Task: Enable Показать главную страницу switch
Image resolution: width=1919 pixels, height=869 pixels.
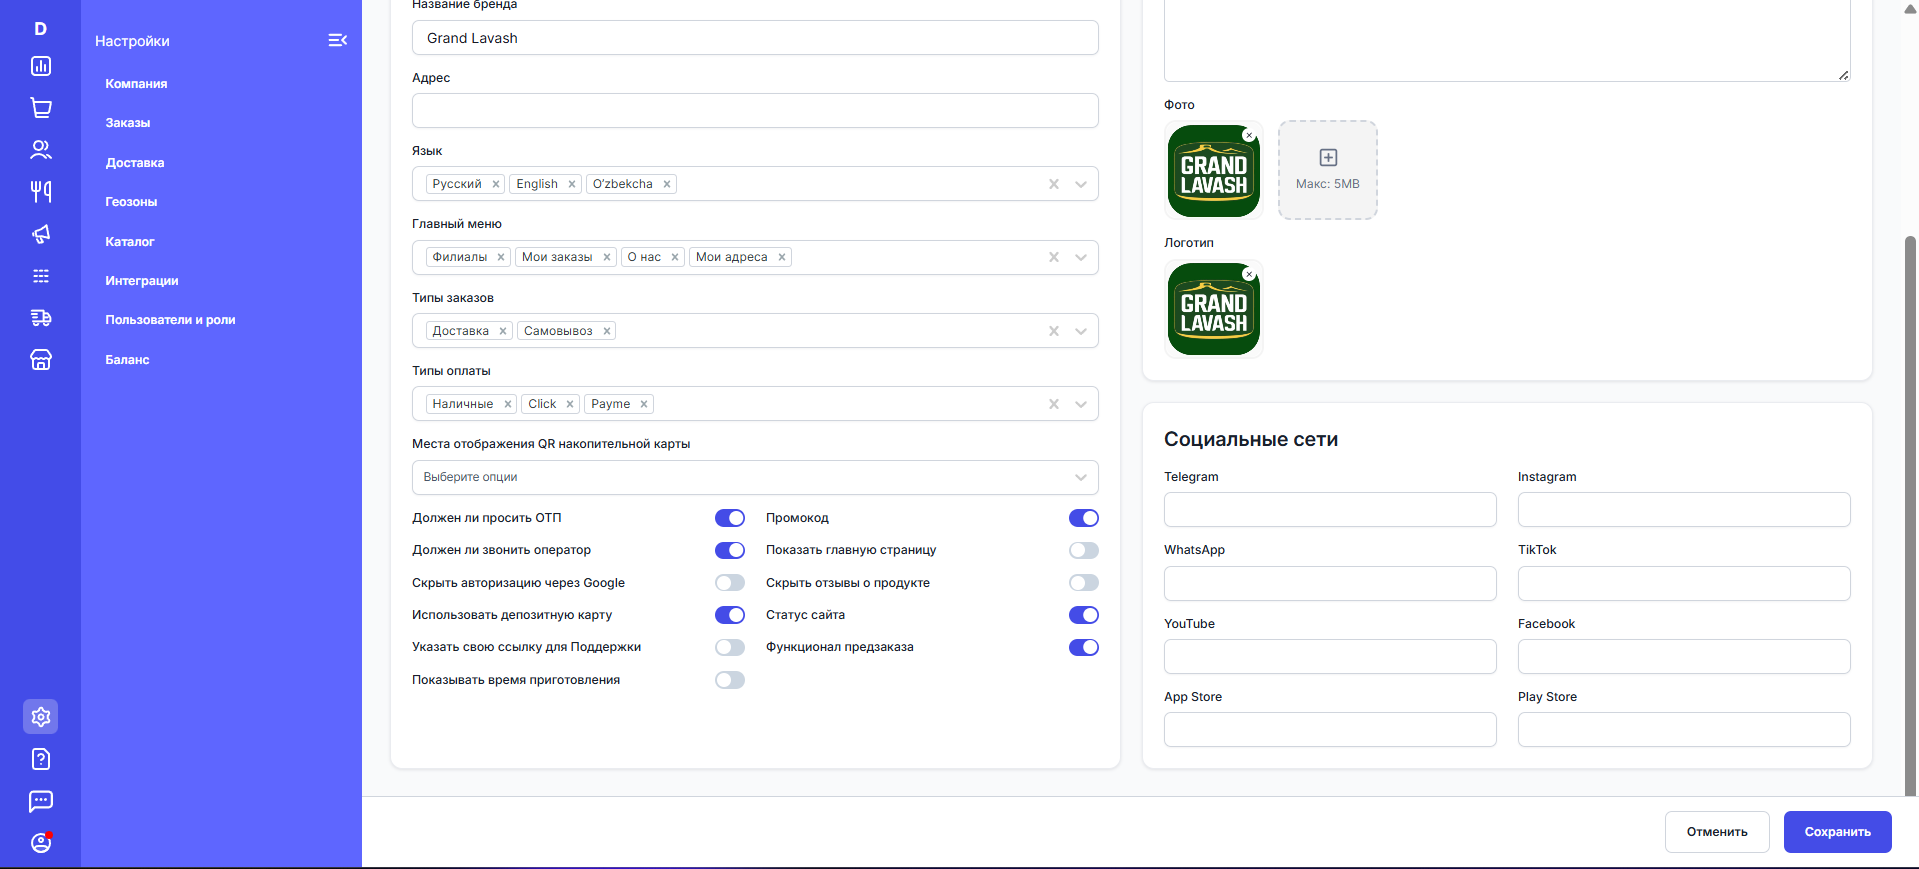Action: [1083, 550]
